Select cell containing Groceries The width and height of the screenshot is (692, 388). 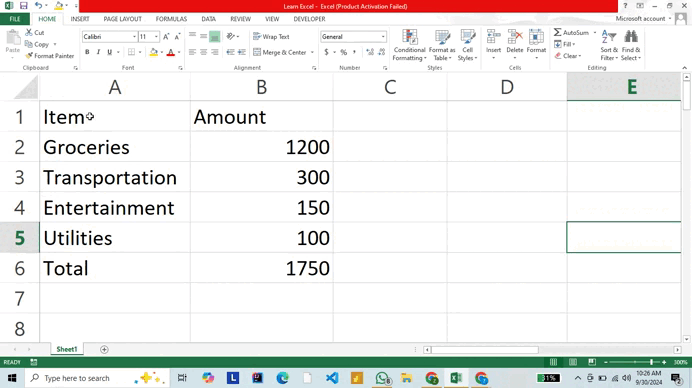115,147
